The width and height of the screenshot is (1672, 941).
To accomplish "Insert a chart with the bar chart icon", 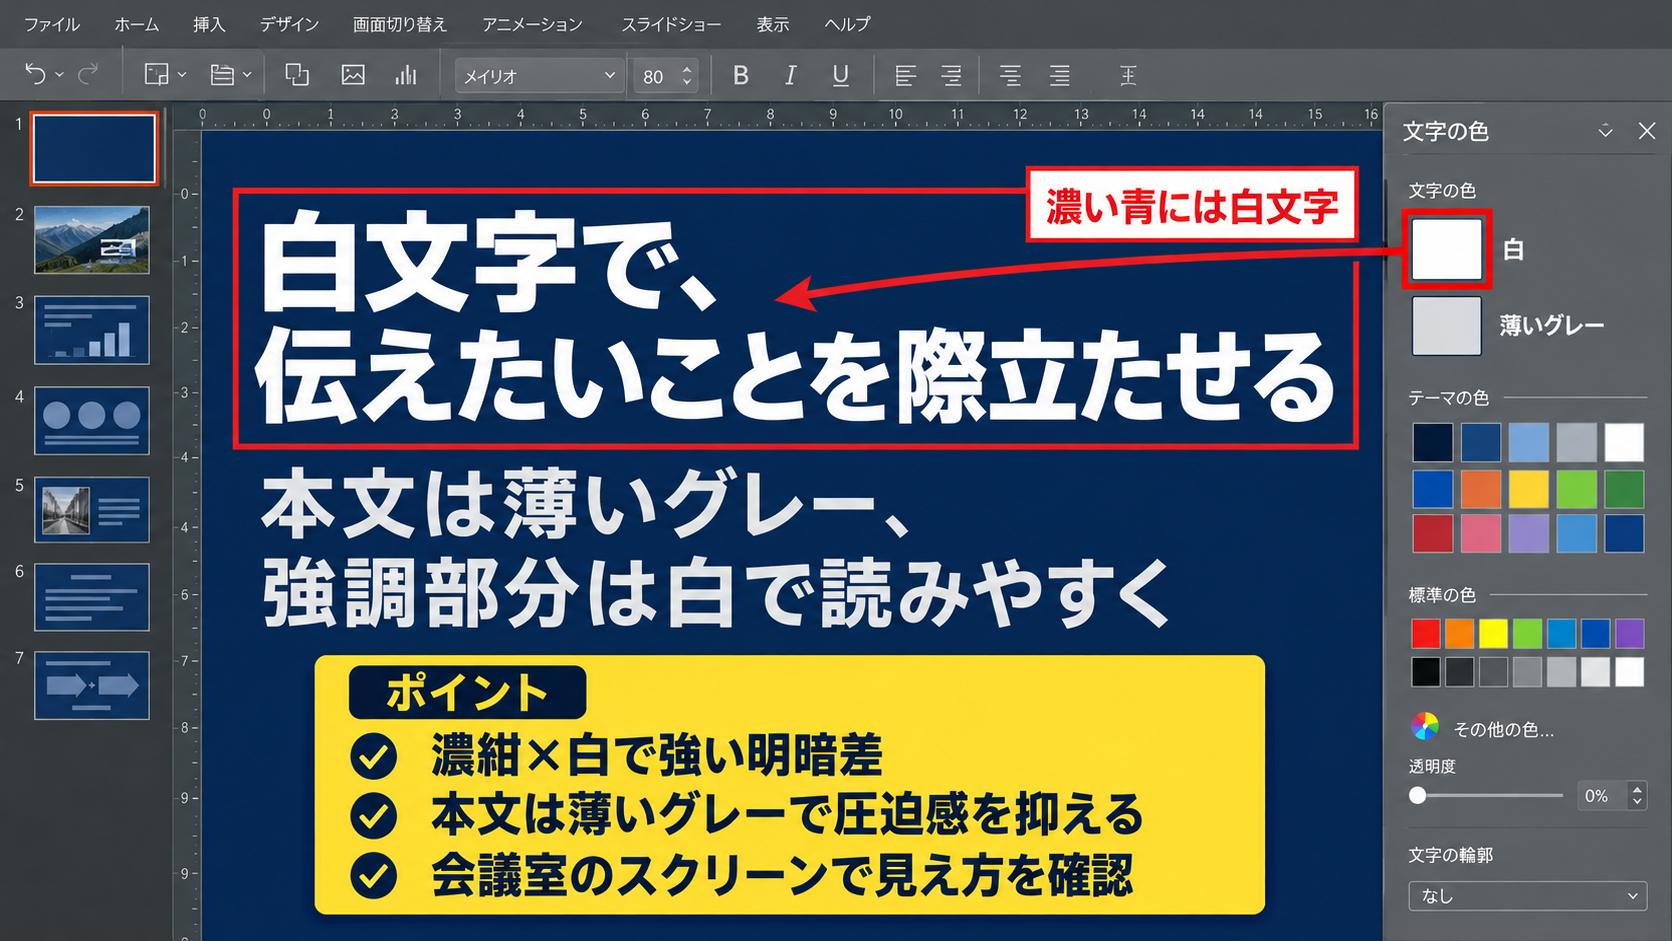I will tap(406, 74).
